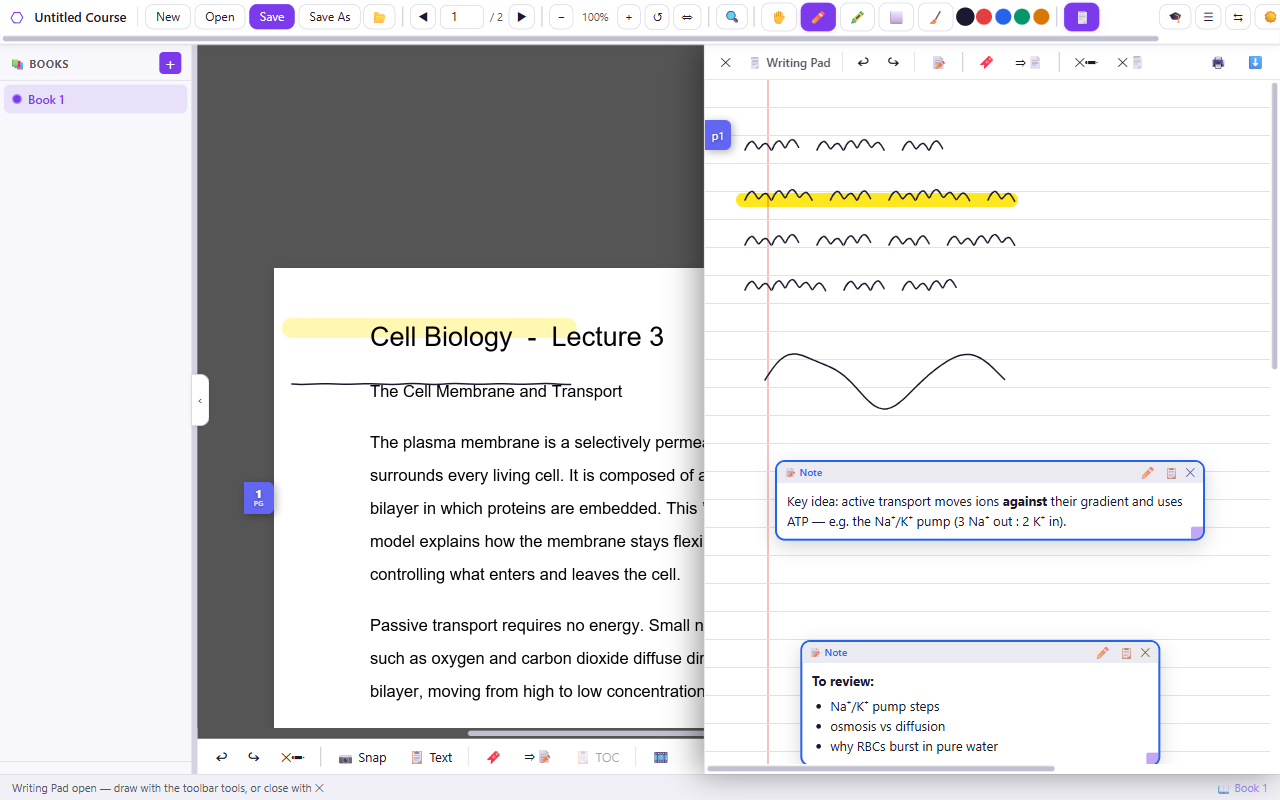This screenshot has width=1280, height=800.
Task: Choose the red color swatch
Action: pos(984,17)
